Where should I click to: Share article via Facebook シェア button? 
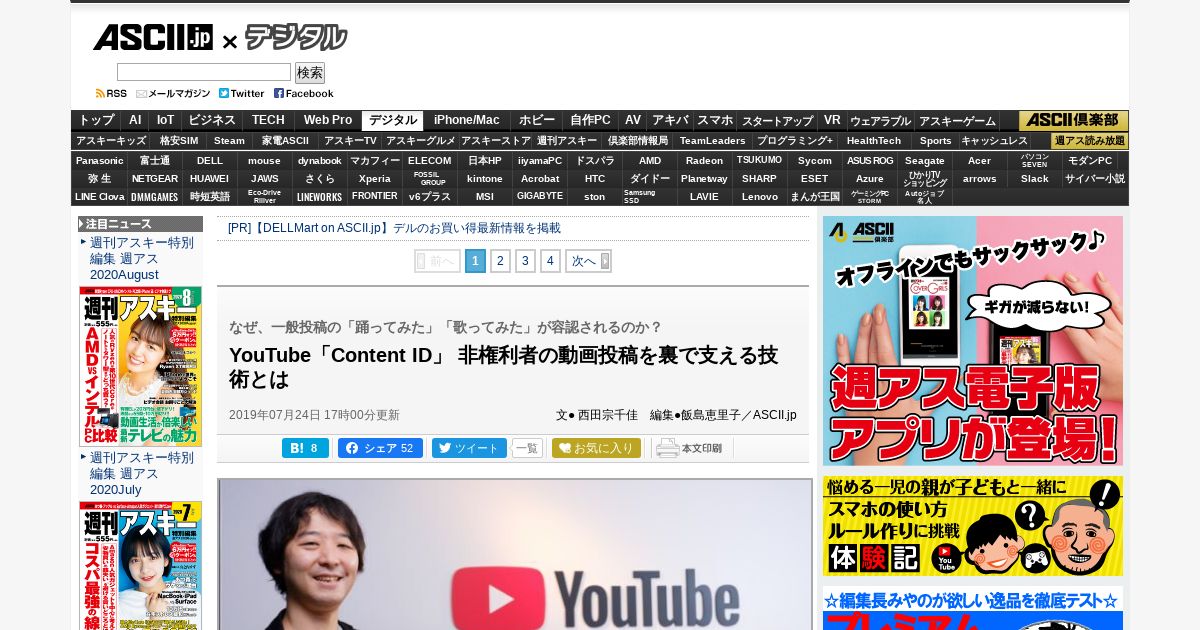pos(380,448)
